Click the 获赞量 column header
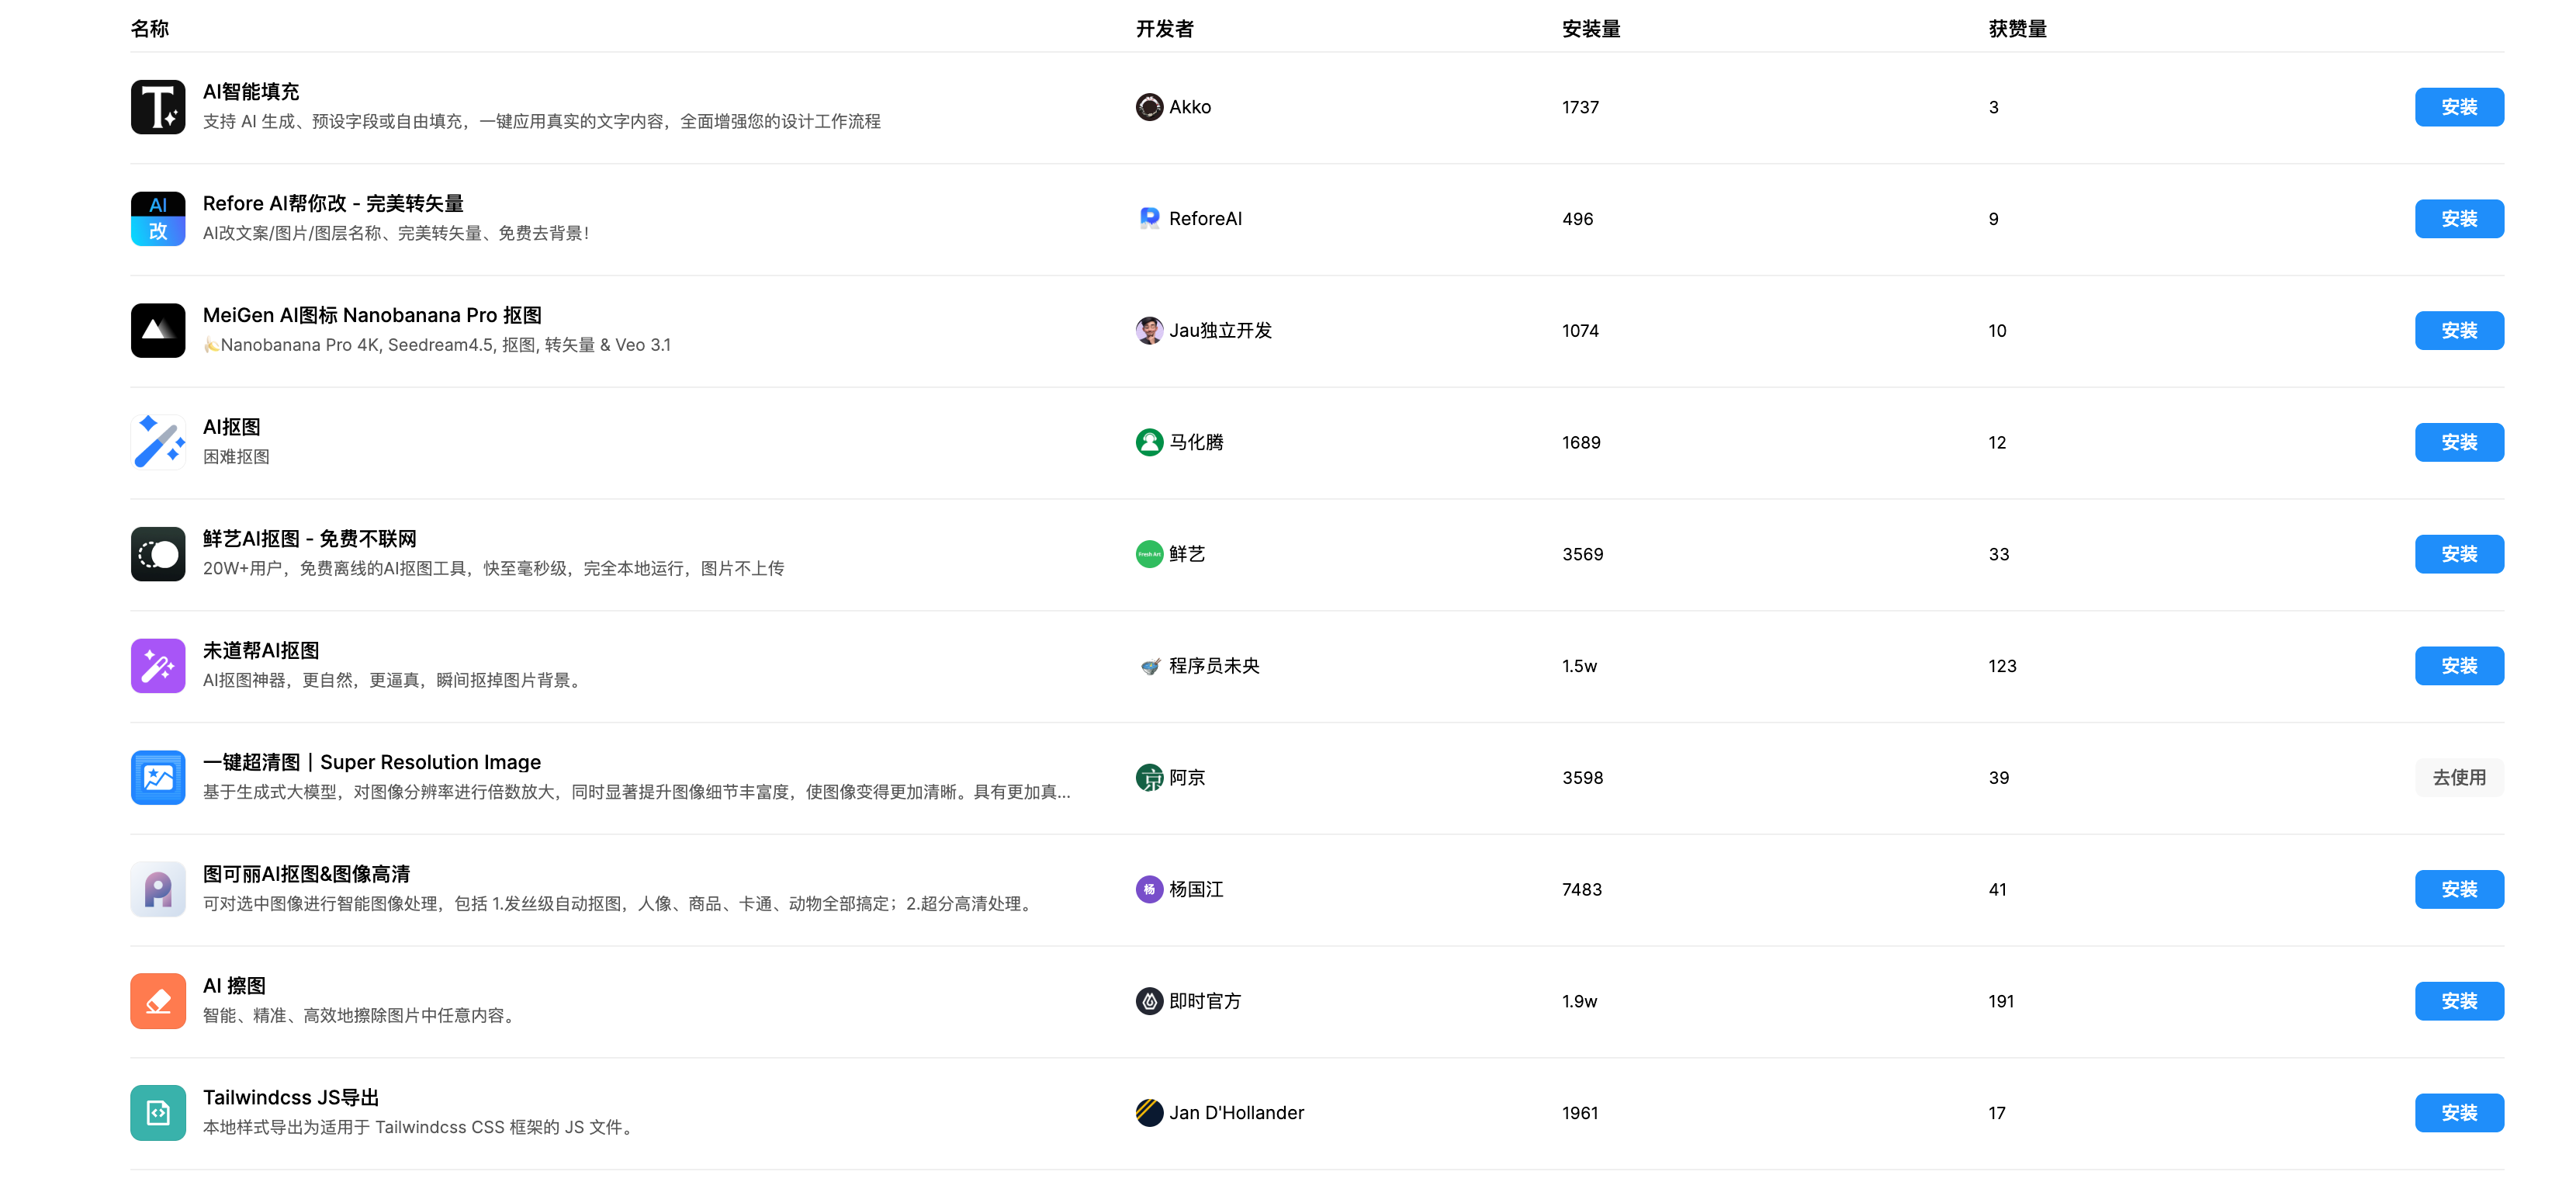 pos(2016,29)
